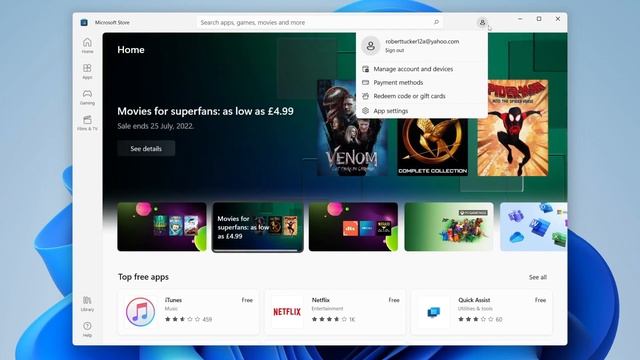Image resolution: width=640 pixels, height=360 pixels.
Task: Close the Microsoft Store window
Action: (558, 19)
